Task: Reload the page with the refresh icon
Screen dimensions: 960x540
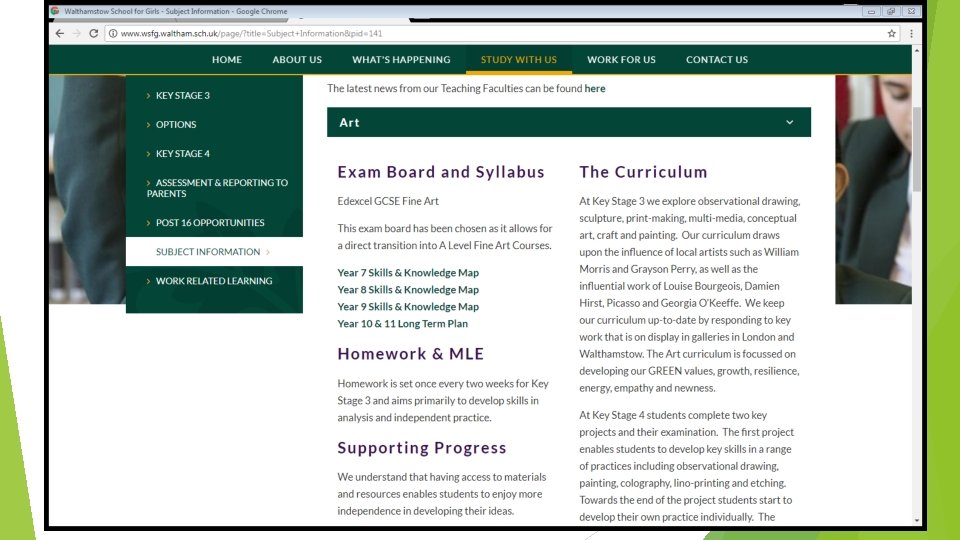Action: click(x=94, y=34)
